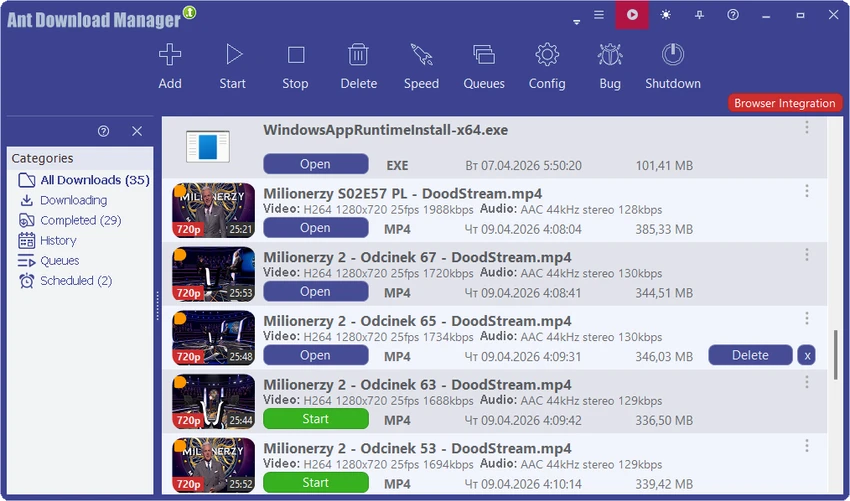850x501 pixels.
Task: Select All Downloads (35) category
Action: point(84,180)
